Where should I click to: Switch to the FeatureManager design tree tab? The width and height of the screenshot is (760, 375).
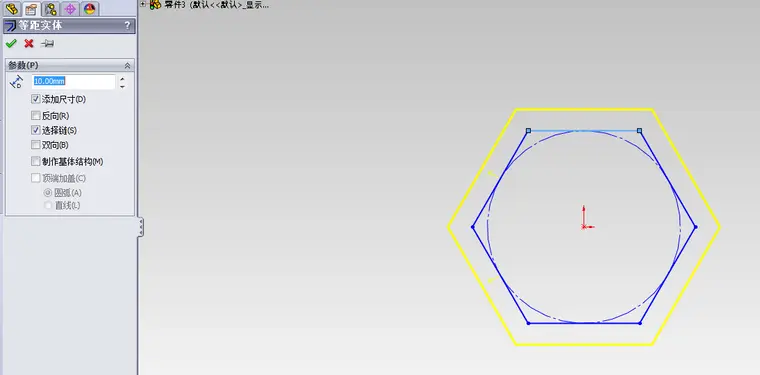pyautogui.click(x=12, y=8)
